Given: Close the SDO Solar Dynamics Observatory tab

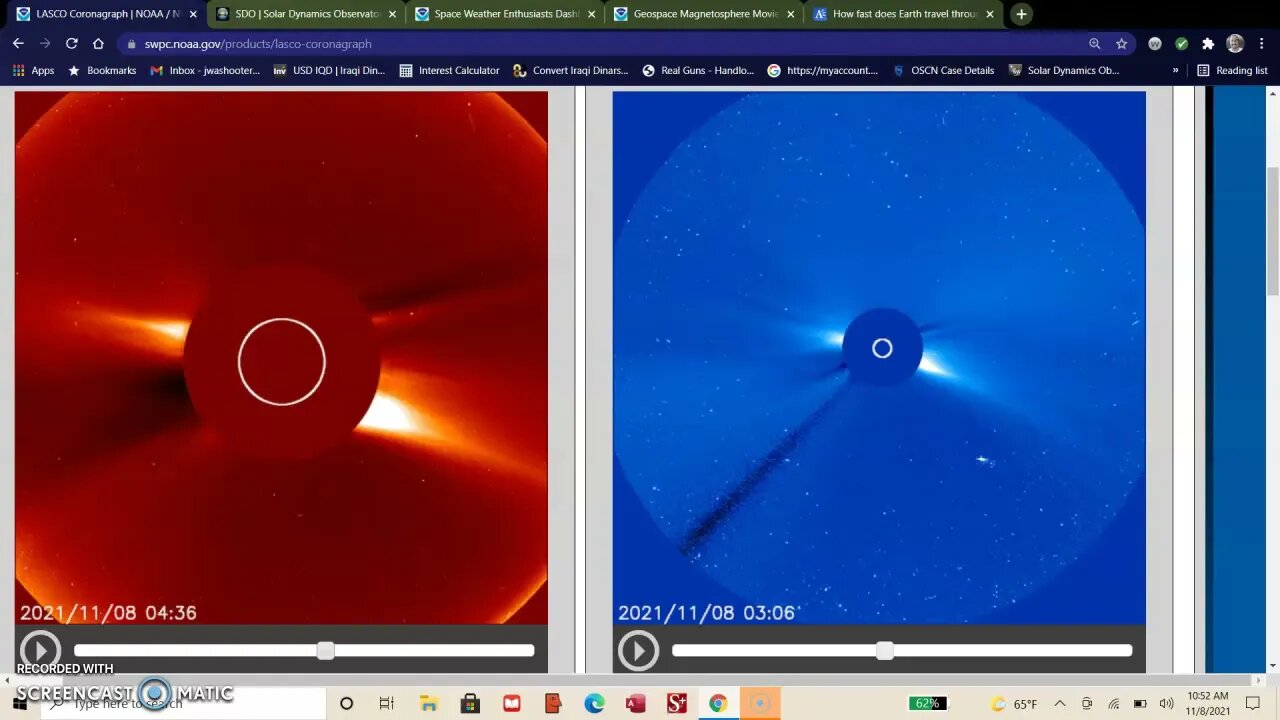Looking at the screenshot, I should pos(393,14).
